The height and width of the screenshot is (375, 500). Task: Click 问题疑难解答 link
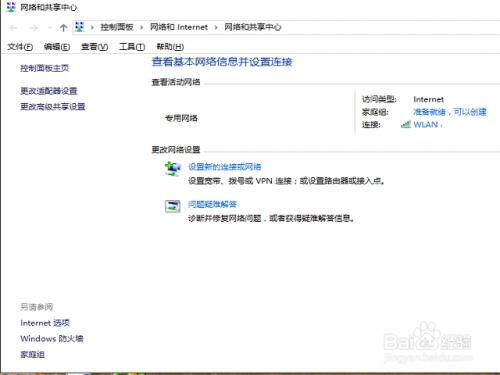(x=212, y=204)
